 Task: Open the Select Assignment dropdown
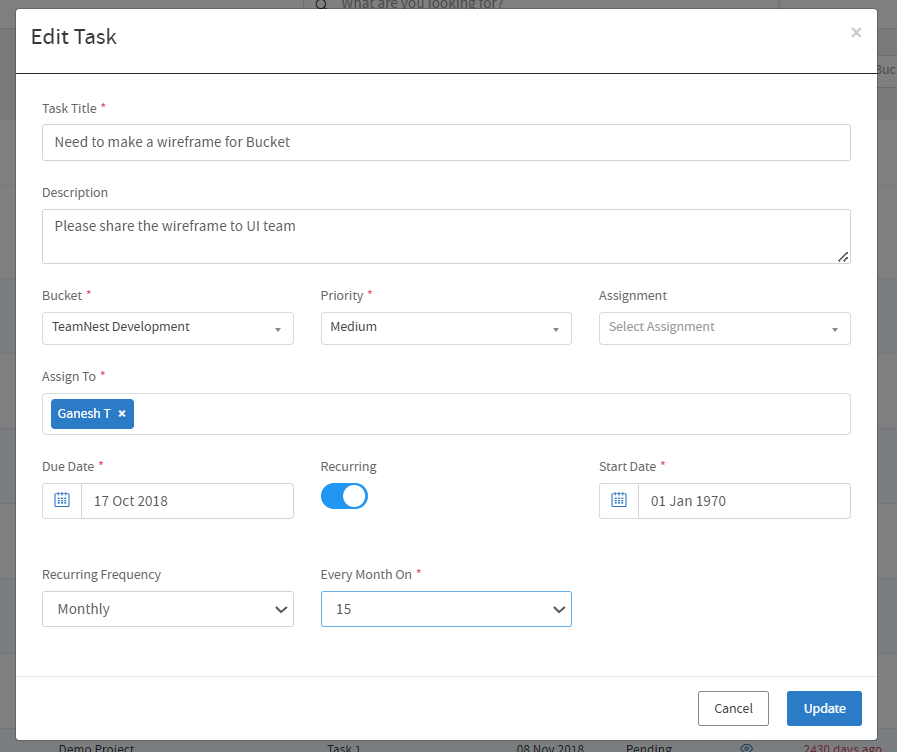coord(724,328)
